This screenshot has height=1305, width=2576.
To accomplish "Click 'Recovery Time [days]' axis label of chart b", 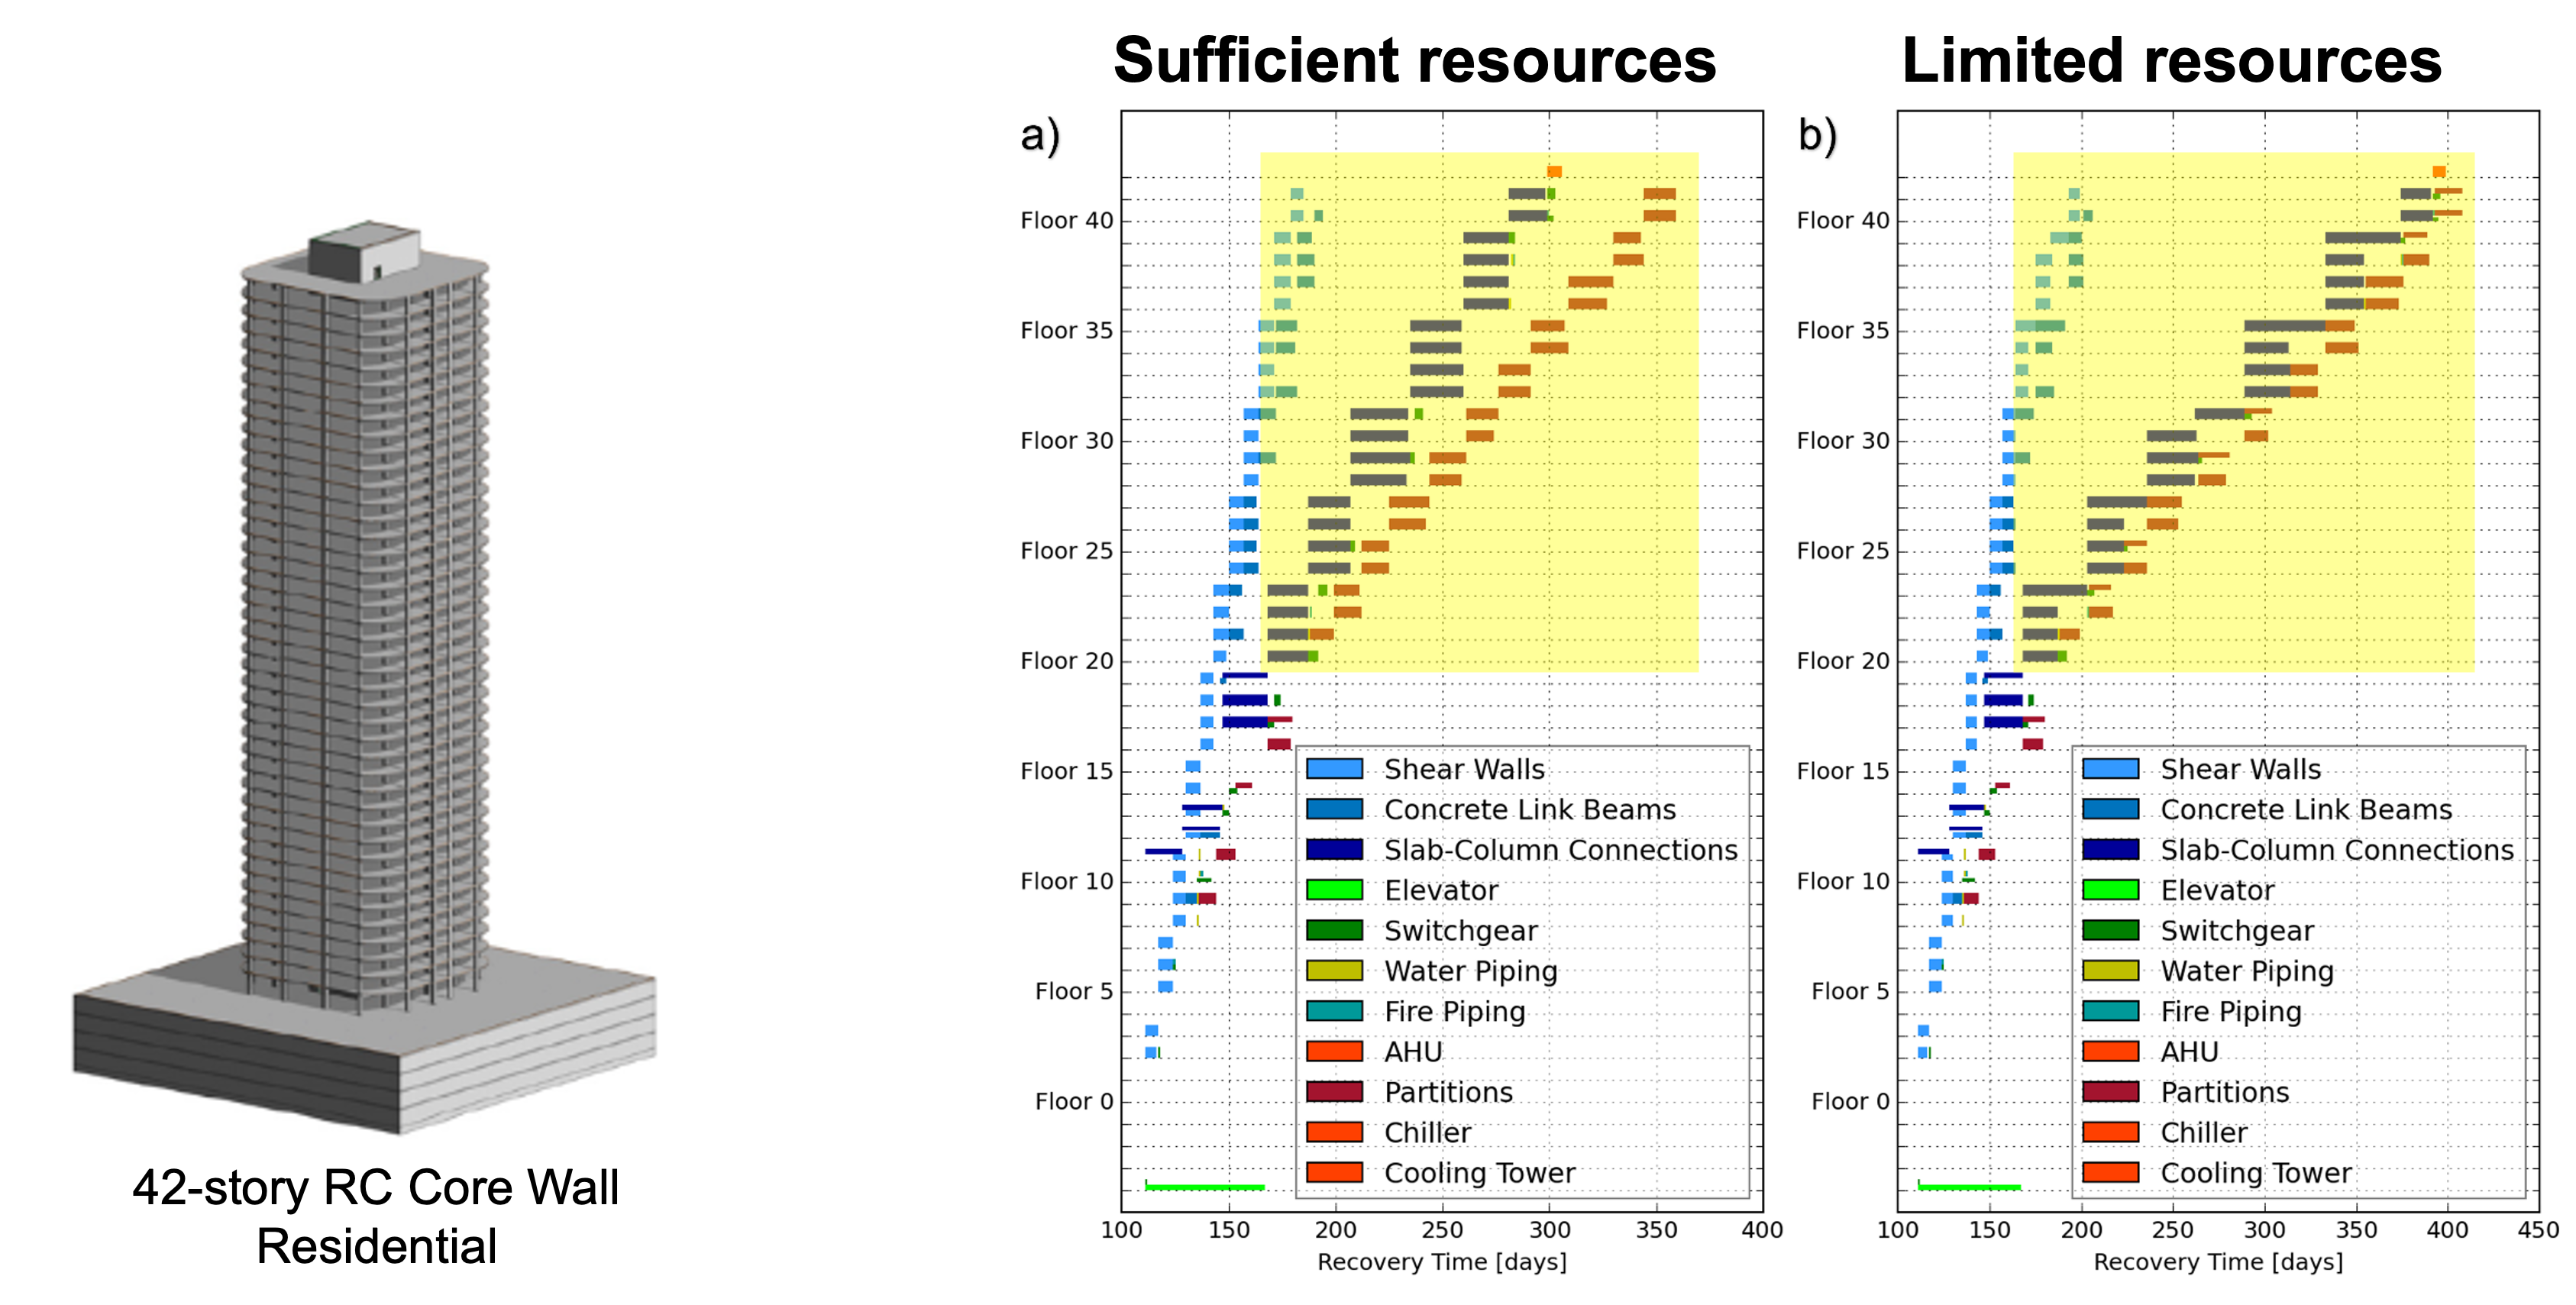I will [x=2218, y=1262].
